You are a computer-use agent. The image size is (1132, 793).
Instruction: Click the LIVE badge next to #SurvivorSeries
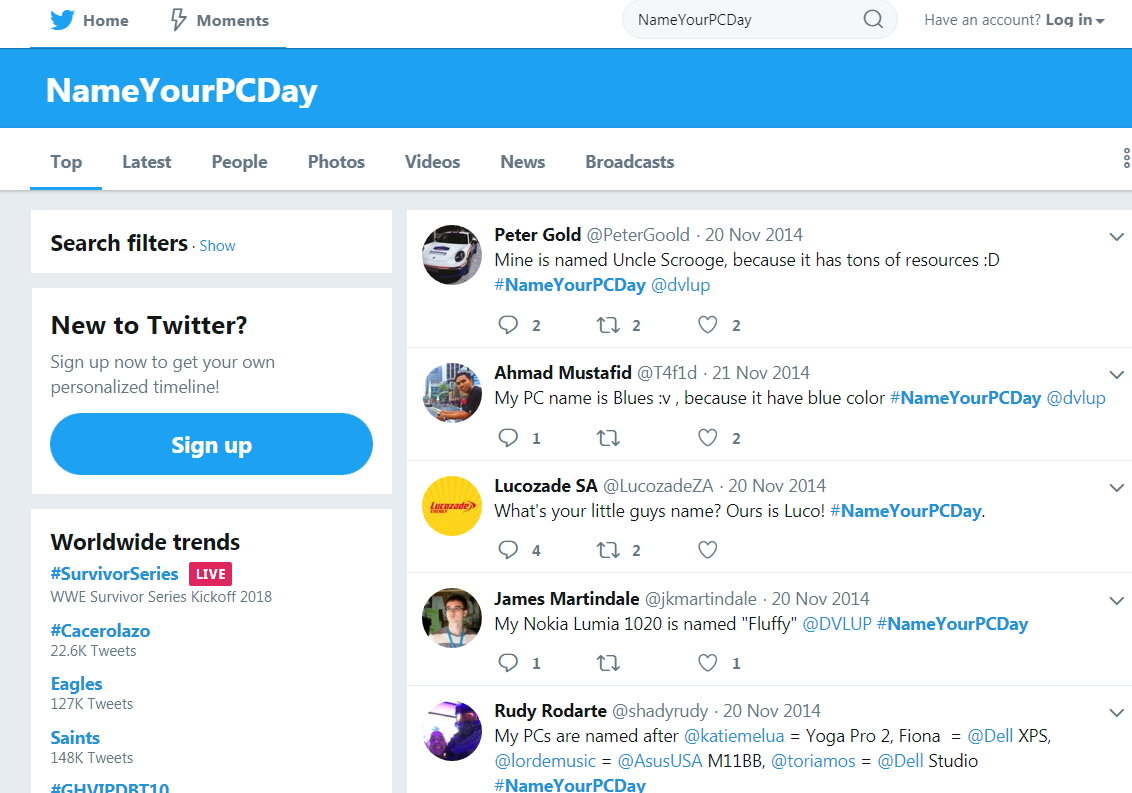[x=210, y=574]
